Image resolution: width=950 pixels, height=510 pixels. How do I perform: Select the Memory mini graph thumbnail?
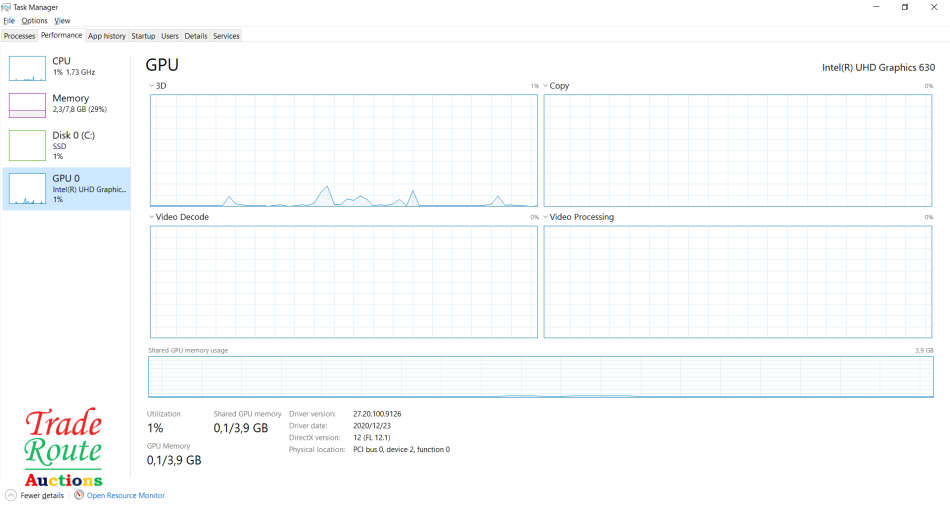[x=27, y=105]
